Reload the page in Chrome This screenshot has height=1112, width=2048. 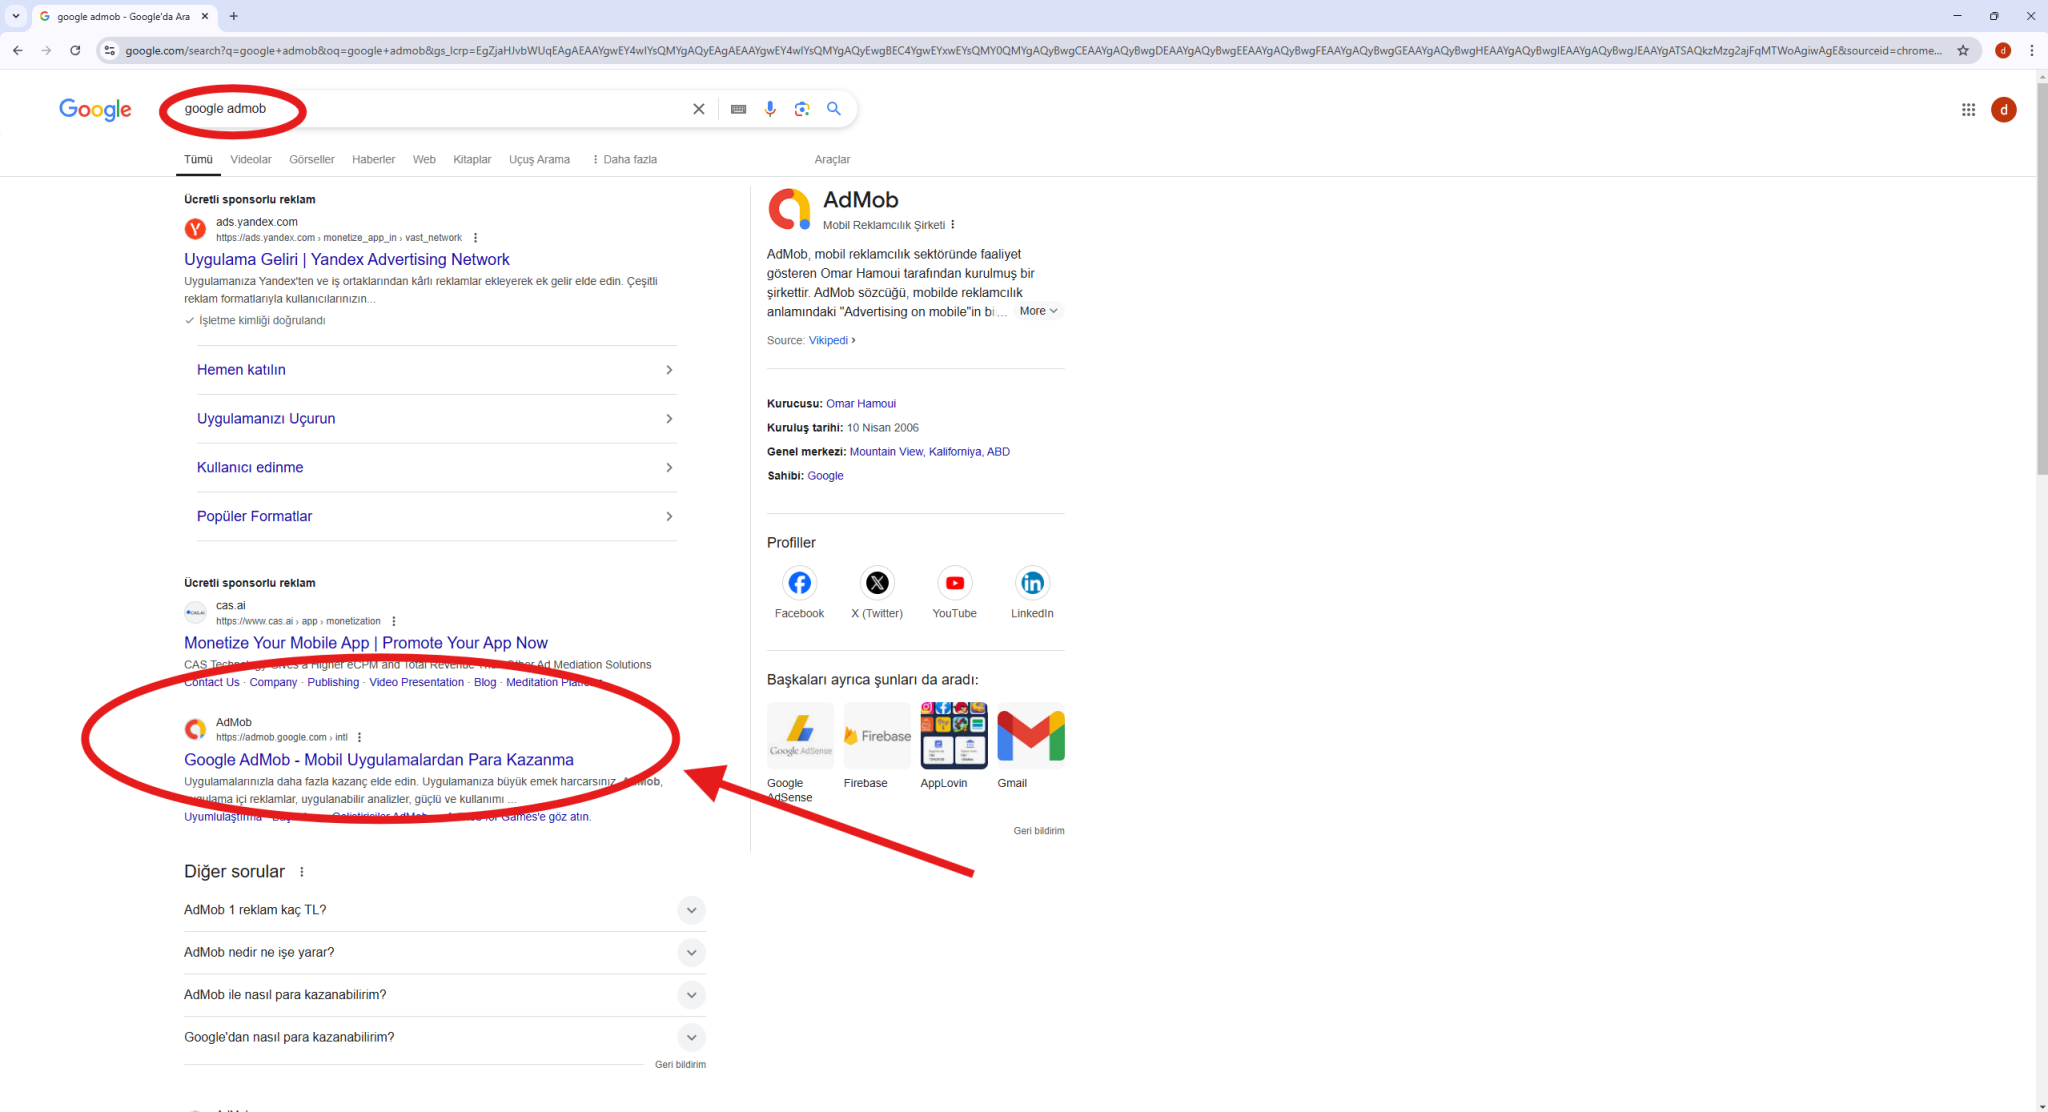75,50
